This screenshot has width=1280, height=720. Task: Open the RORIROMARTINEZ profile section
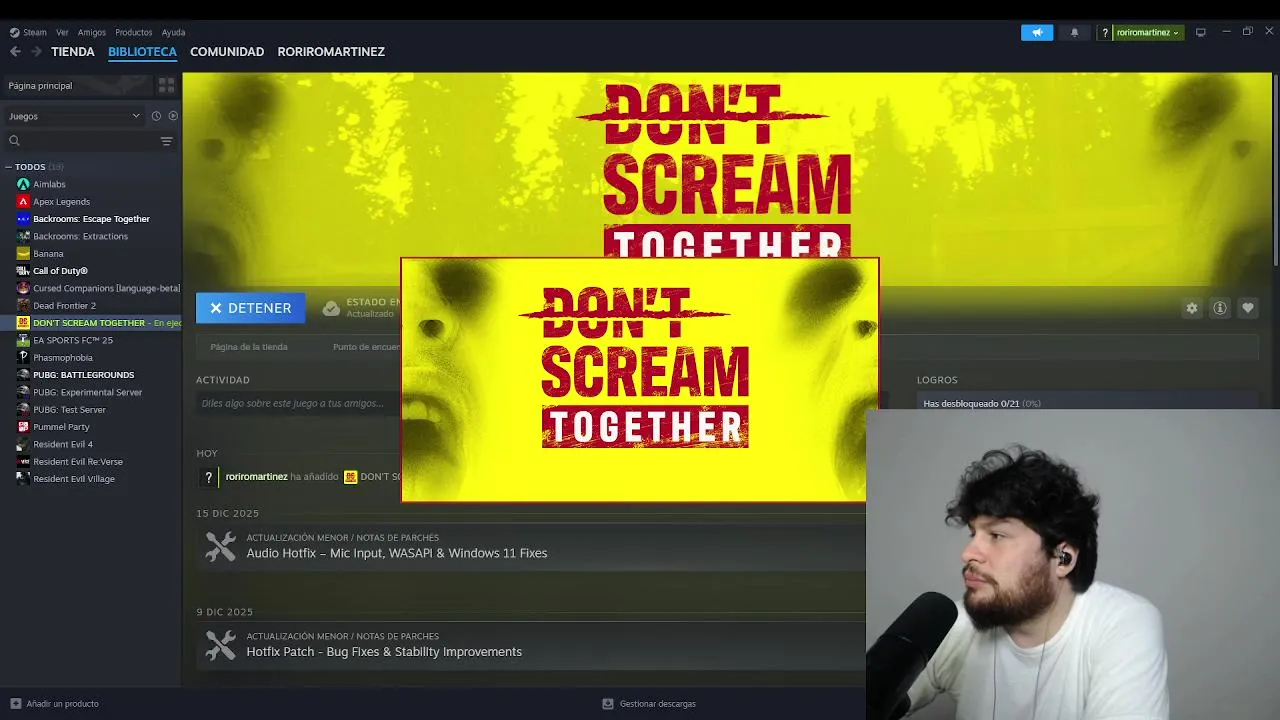331,51
